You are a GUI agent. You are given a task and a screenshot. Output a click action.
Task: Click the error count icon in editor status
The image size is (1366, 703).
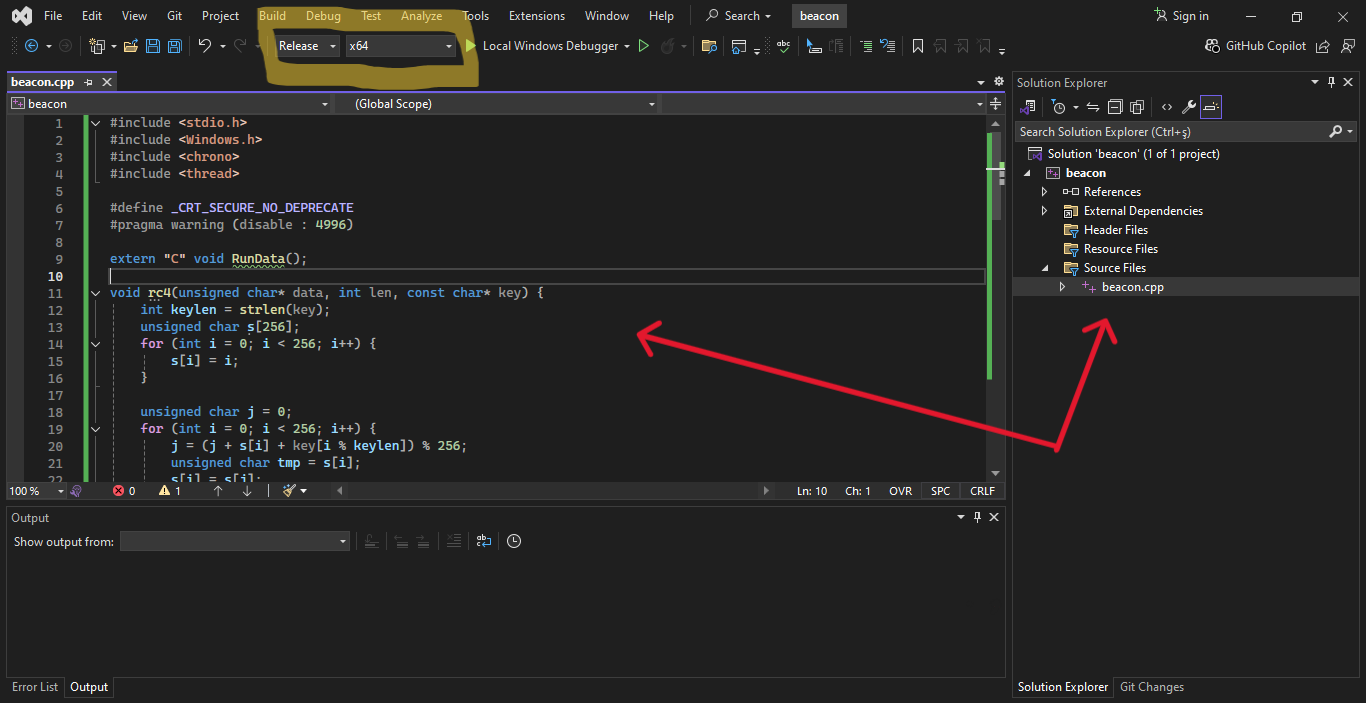[x=119, y=491]
